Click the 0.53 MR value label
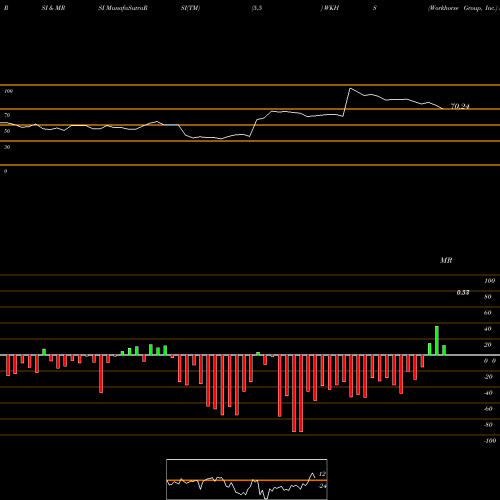Image resolution: width=500 pixels, height=500 pixels. click(463, 293)
